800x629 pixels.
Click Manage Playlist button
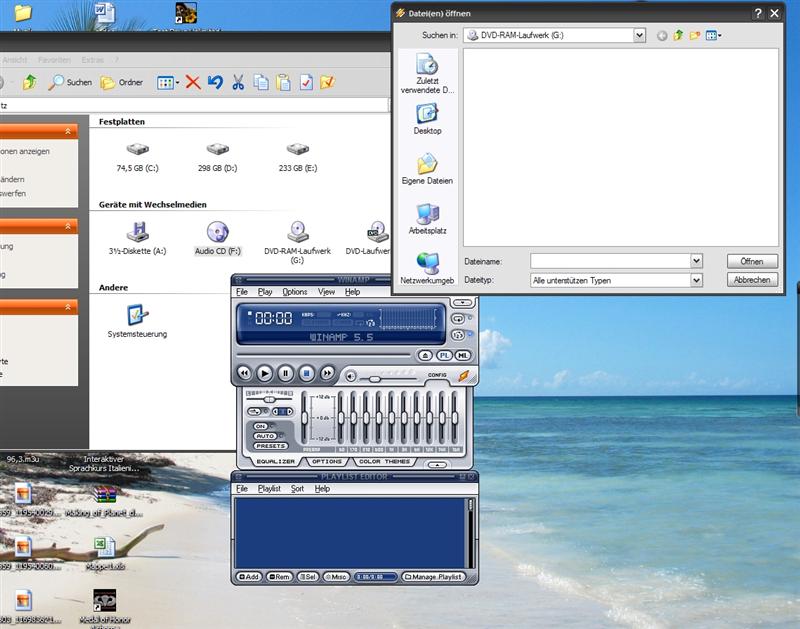(434, 577)
